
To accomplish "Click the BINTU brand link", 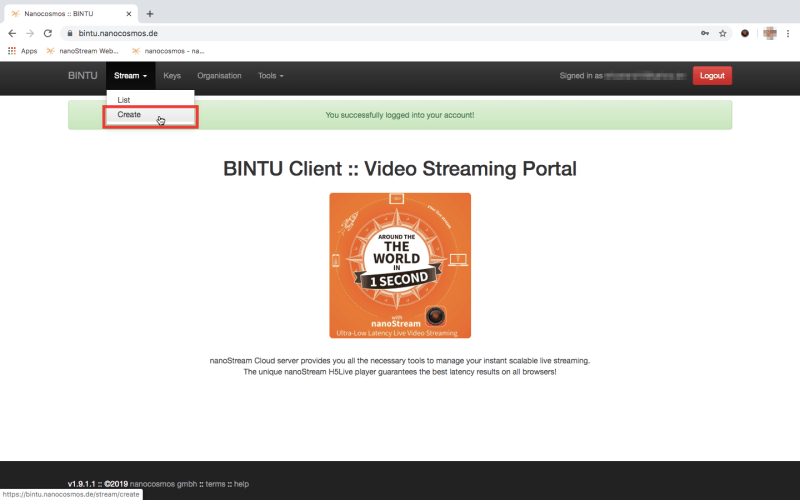I will (x=82, y=76).
